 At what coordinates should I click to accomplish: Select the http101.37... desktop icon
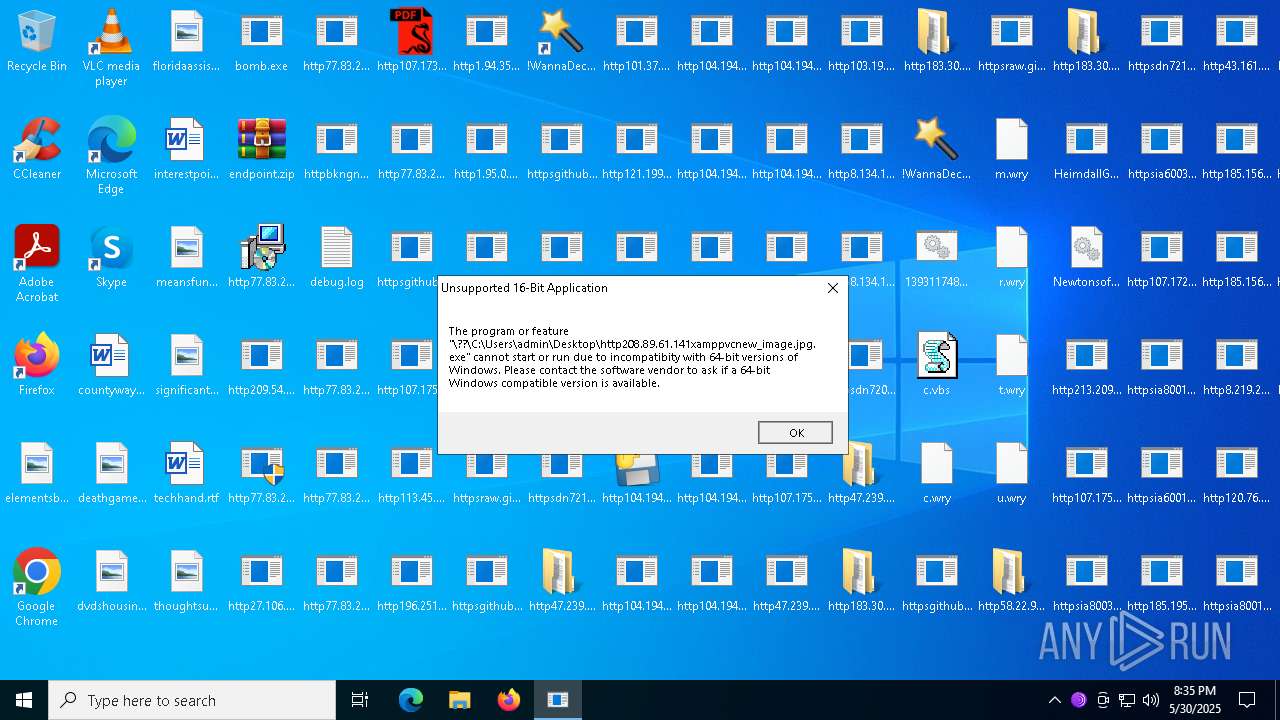636,41
